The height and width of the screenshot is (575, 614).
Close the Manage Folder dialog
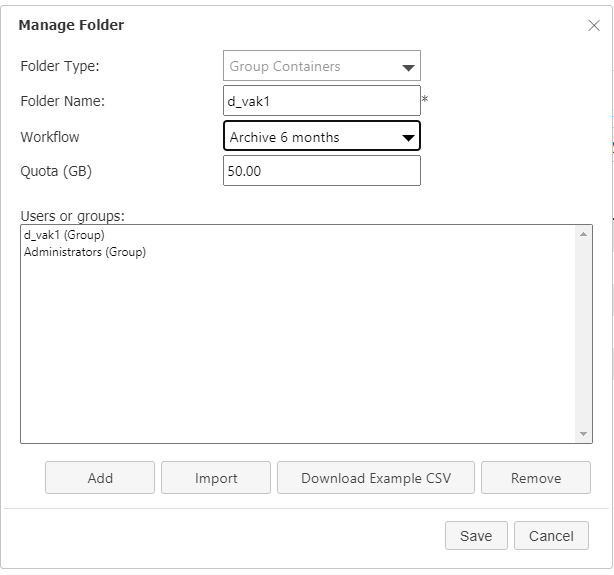click(x=594, y=25)
